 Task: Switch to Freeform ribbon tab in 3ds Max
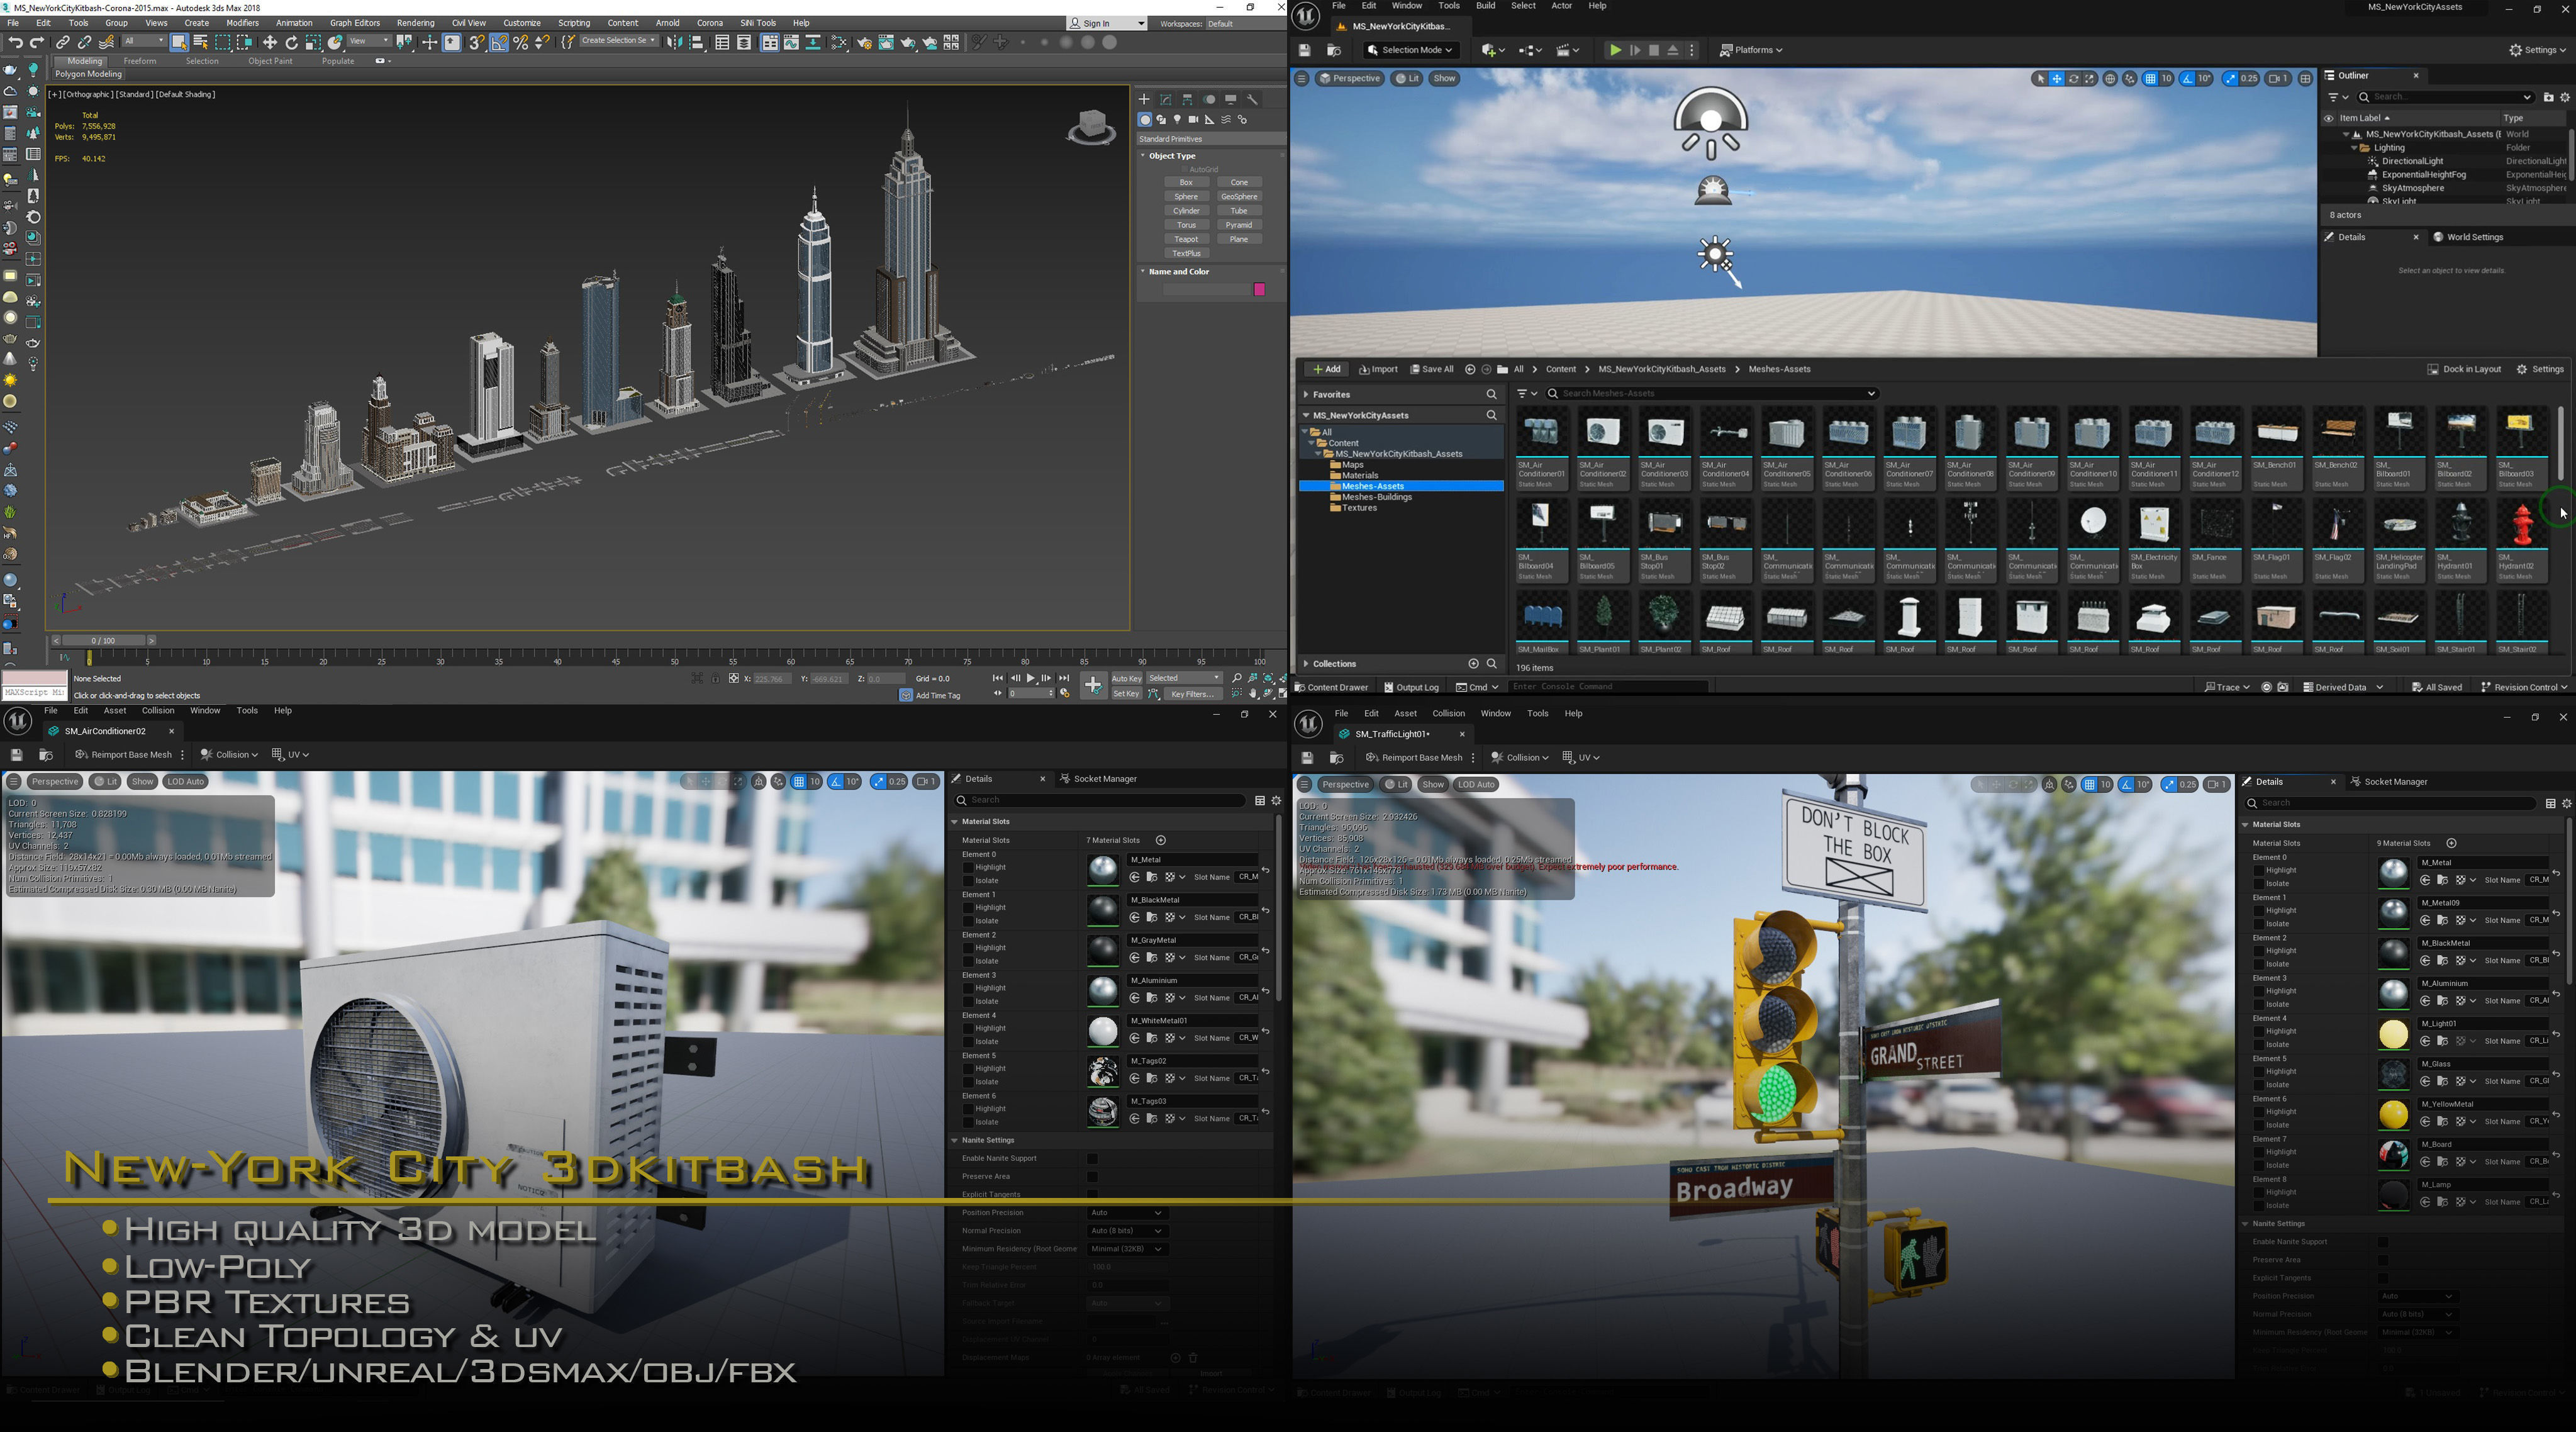(139, 61)
